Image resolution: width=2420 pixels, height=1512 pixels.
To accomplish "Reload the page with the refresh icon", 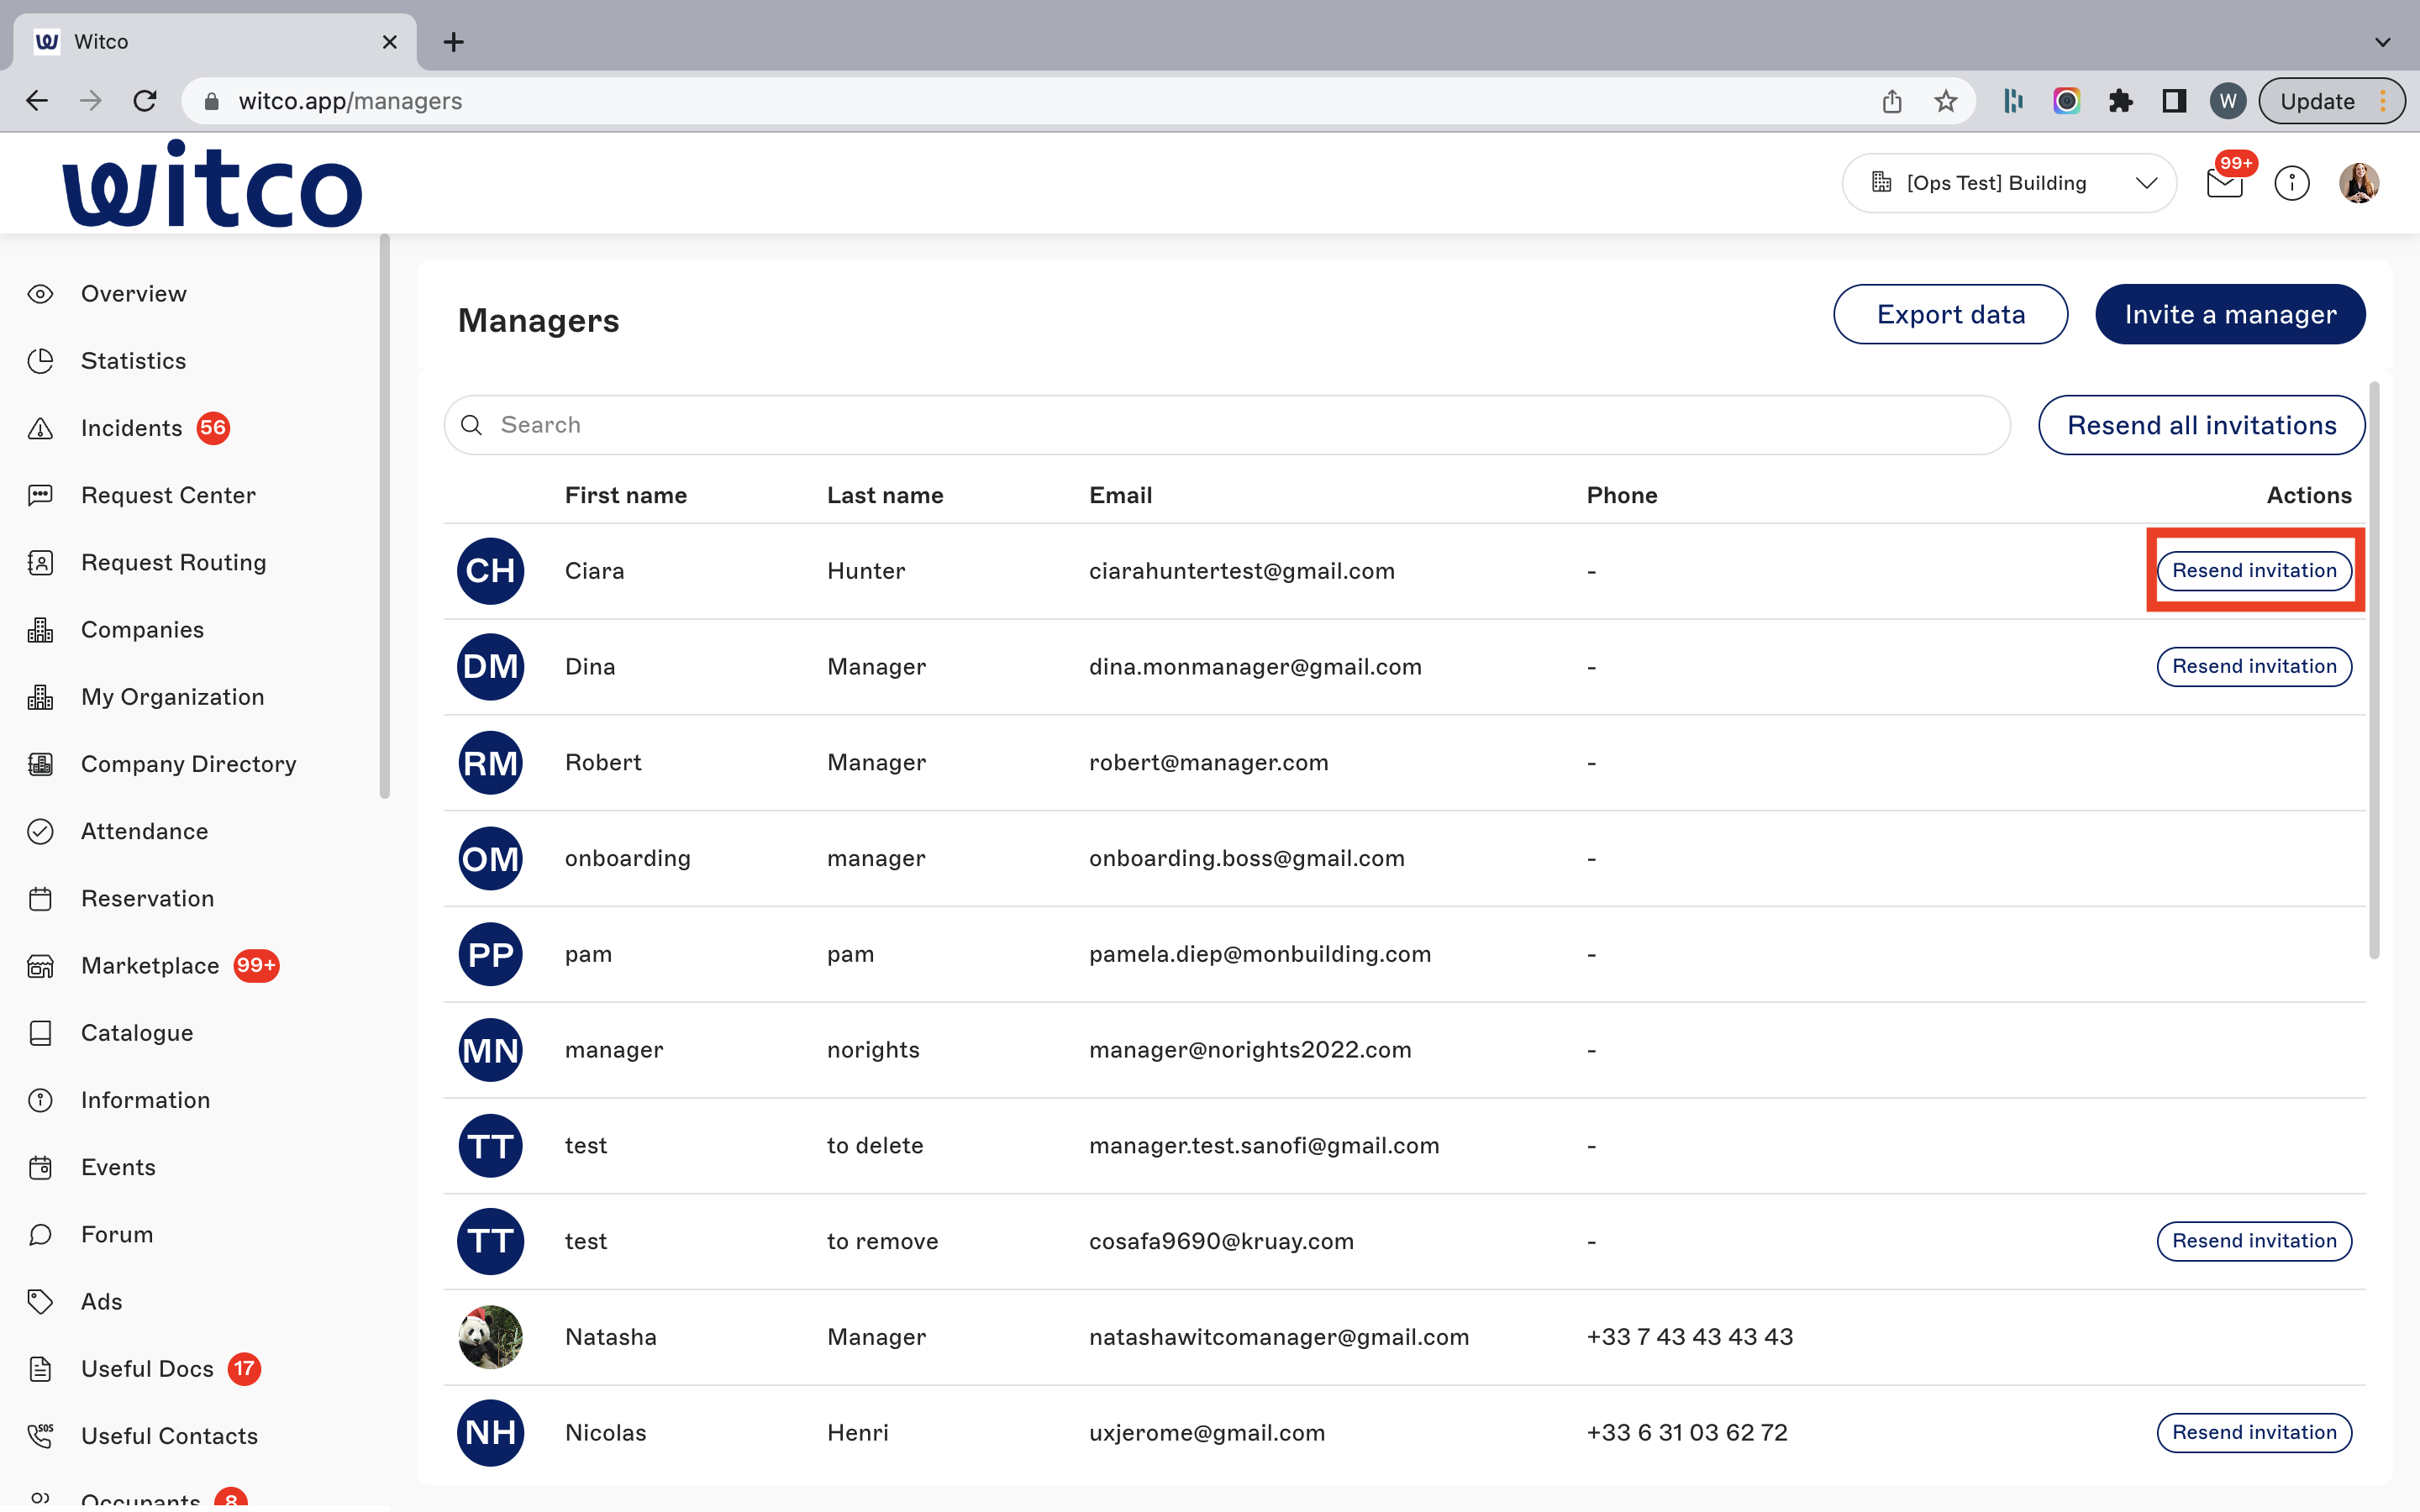I will coord(145,101).
